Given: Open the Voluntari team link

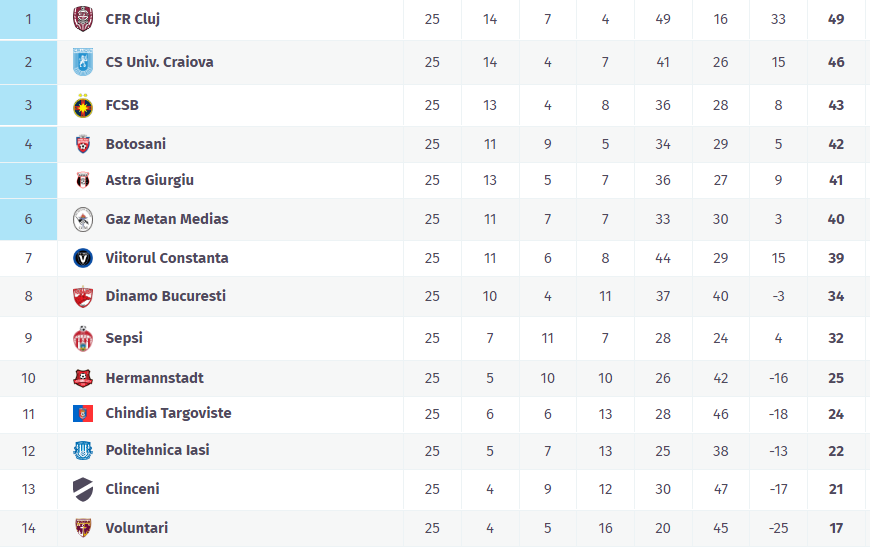Looking at the screenshot, I should pos(136,528).
